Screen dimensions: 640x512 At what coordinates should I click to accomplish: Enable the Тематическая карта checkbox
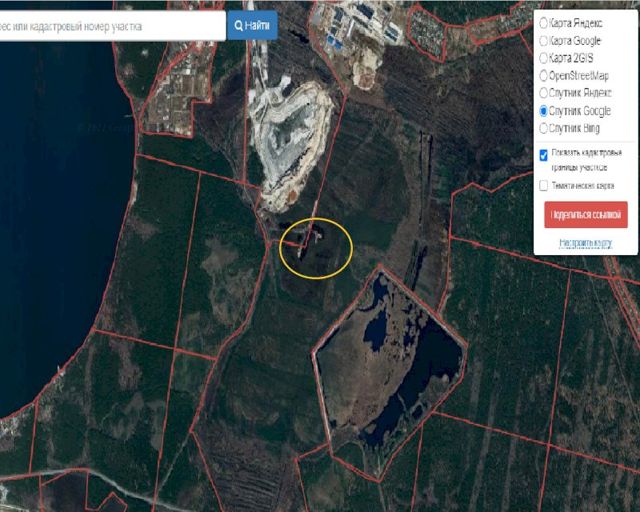click(543, 185)
